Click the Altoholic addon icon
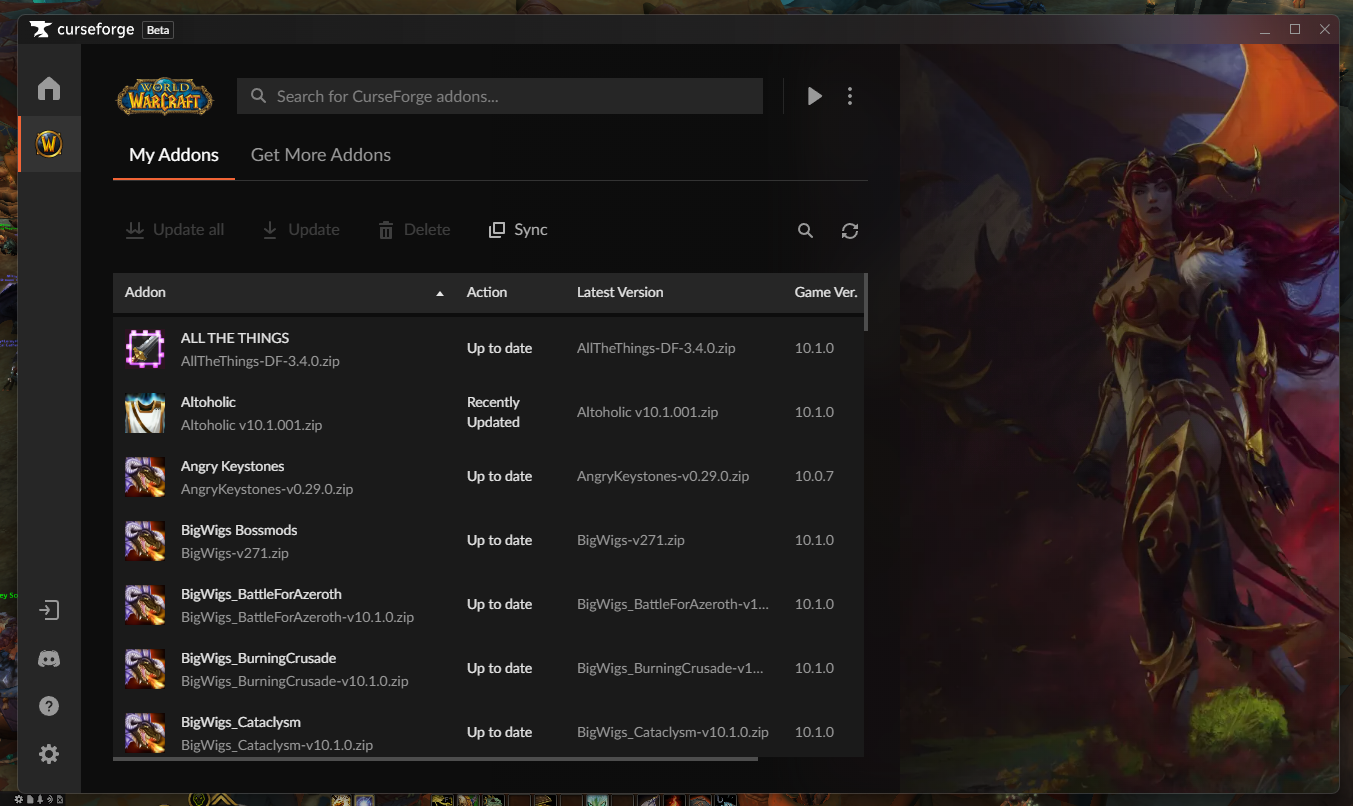 click(x=145, y=412)
